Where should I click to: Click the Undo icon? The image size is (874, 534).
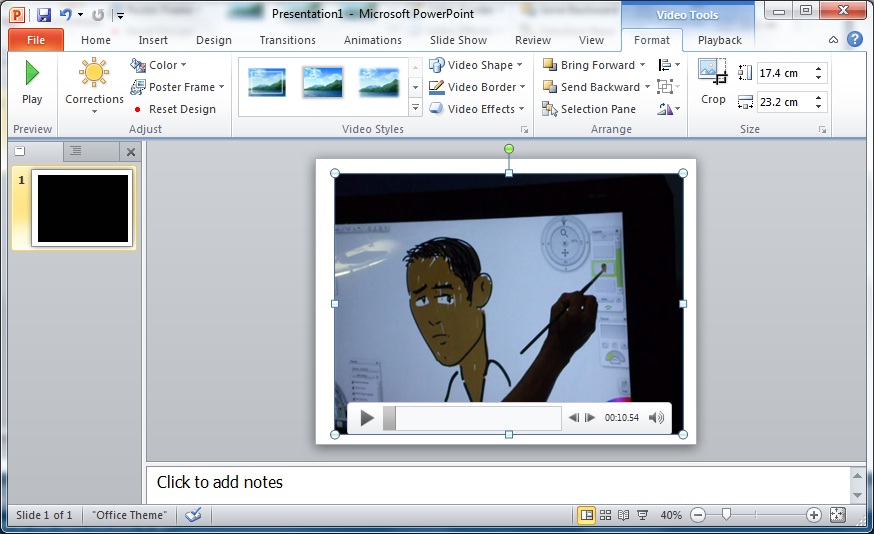(66, 15)
